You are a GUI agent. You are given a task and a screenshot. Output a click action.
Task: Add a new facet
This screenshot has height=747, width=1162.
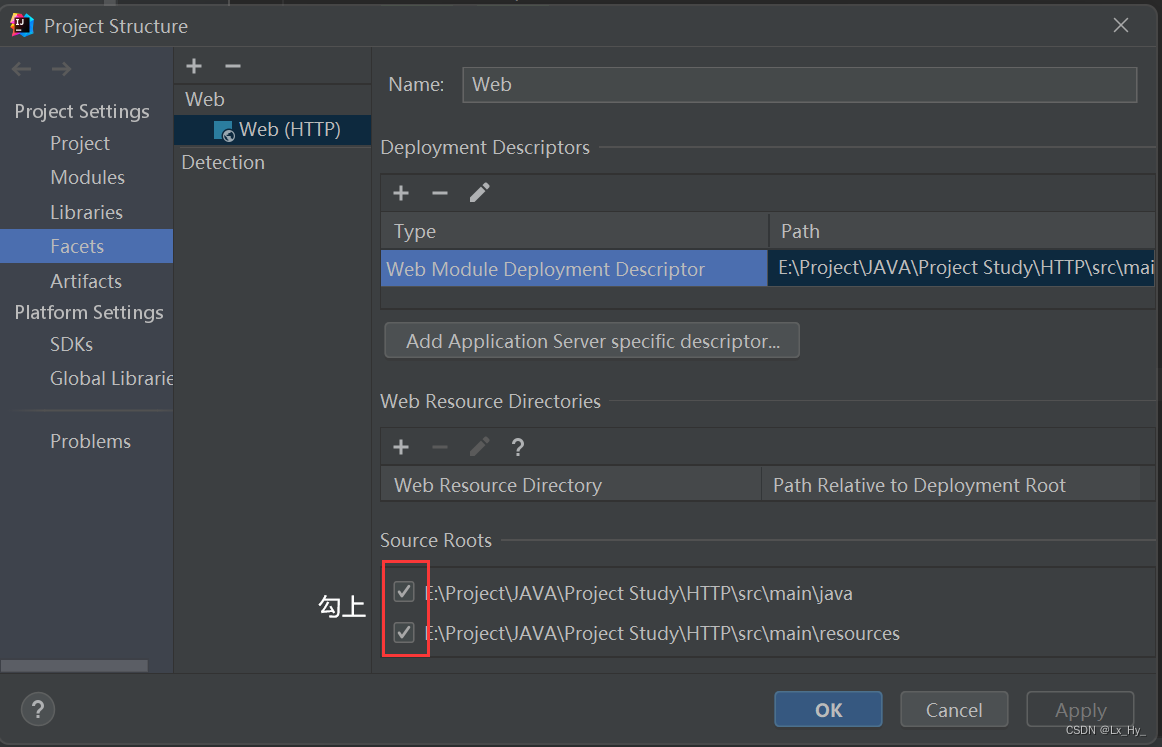193,66
